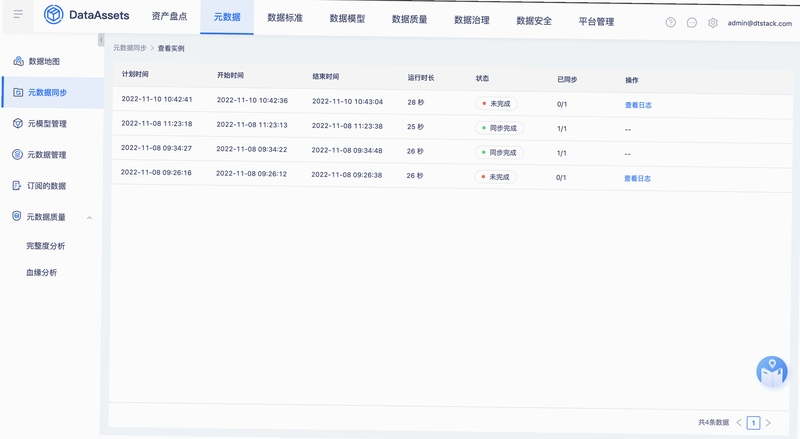Click the 数据地图 sidebar icon

18,61
